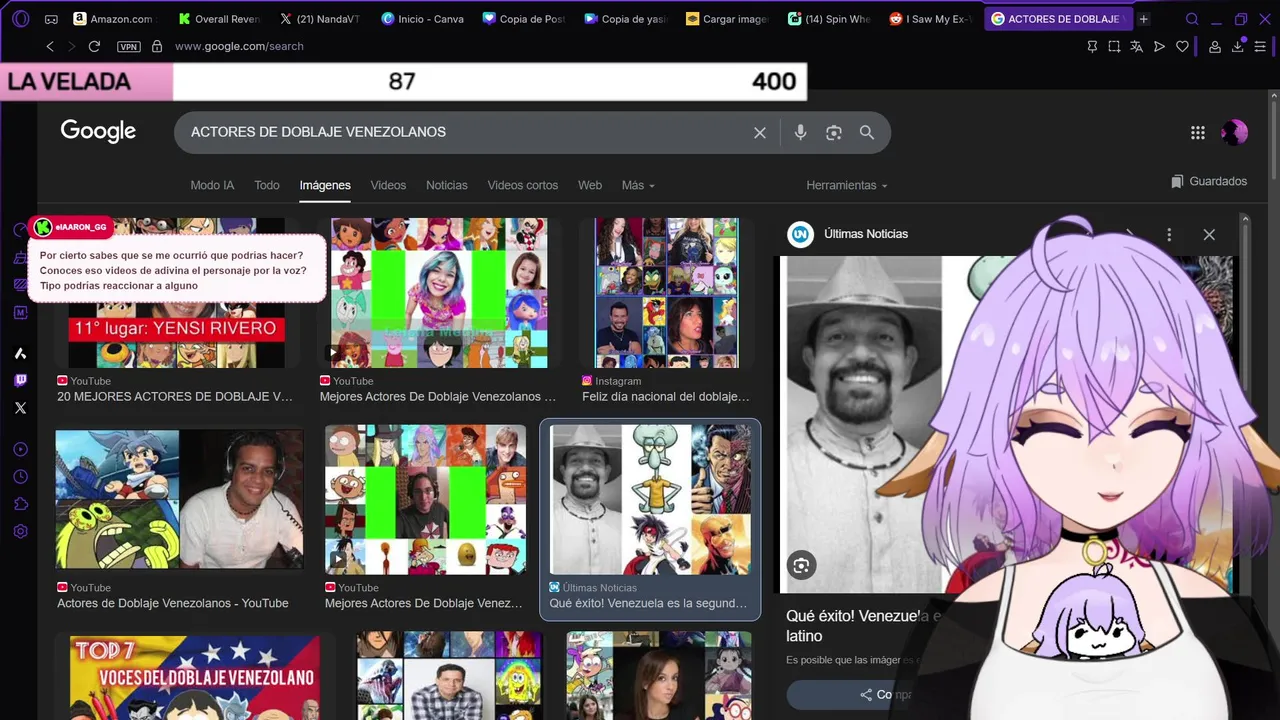The image size is (1280, 720).
Task: Open the 'Actores de Doblaje Venezolanos - YouTube' thumbnail
Action: tap(179, 500)
